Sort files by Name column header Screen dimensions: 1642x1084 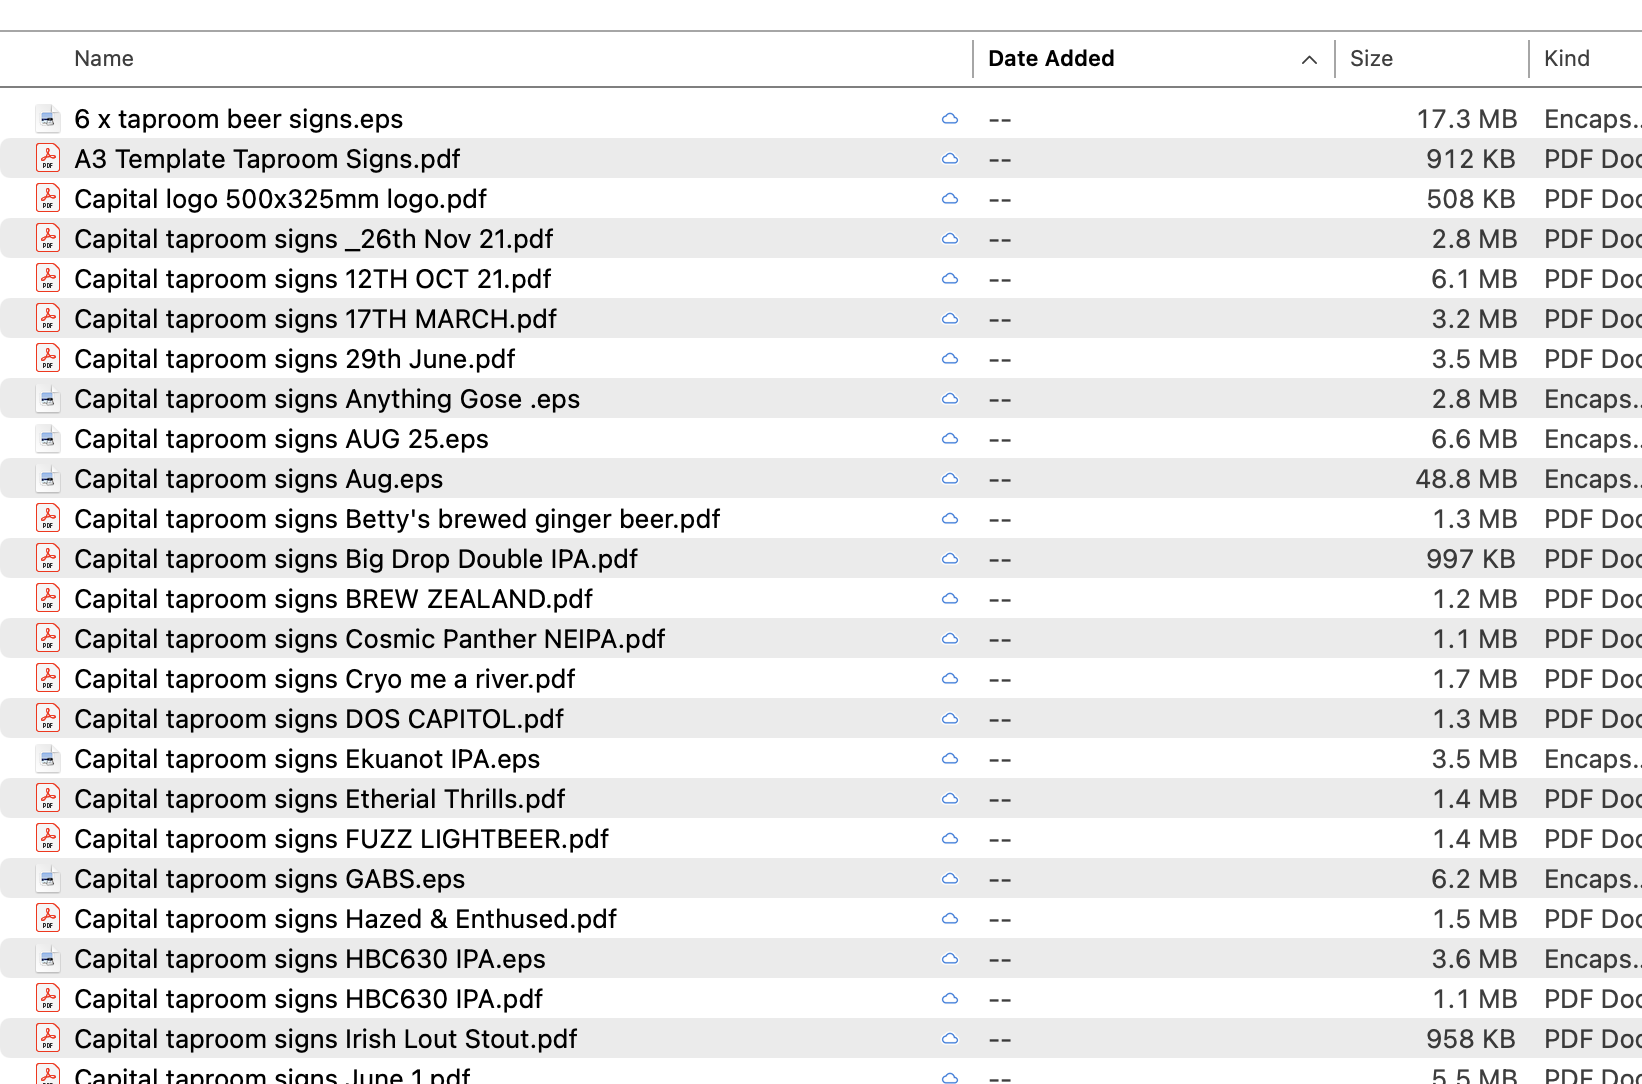pos(104,59)
